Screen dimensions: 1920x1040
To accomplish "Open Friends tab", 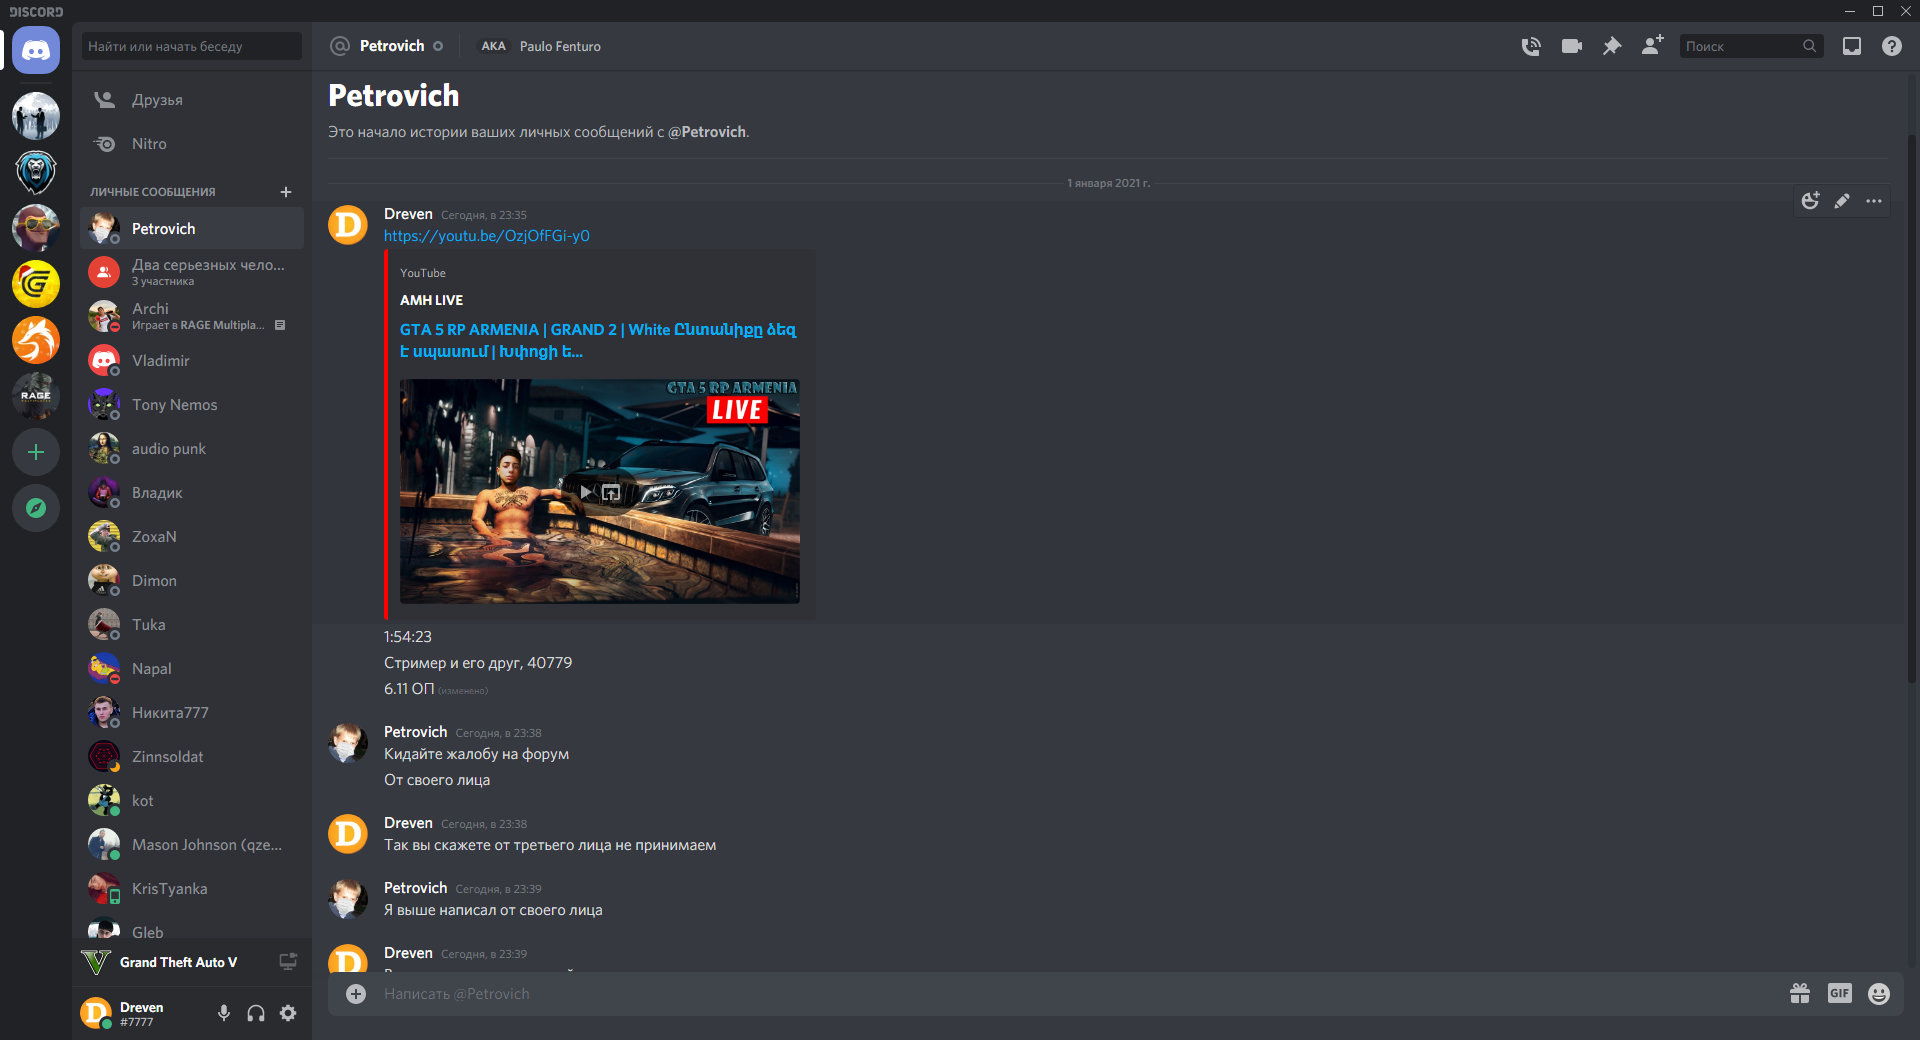I will tap(192, 100).
